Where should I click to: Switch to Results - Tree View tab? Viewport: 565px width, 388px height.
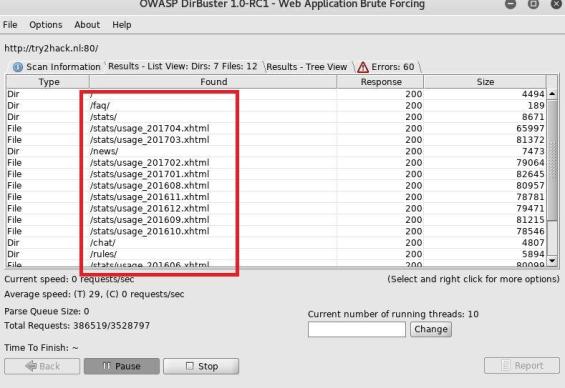pyautogui.click(x=307, y=67)
